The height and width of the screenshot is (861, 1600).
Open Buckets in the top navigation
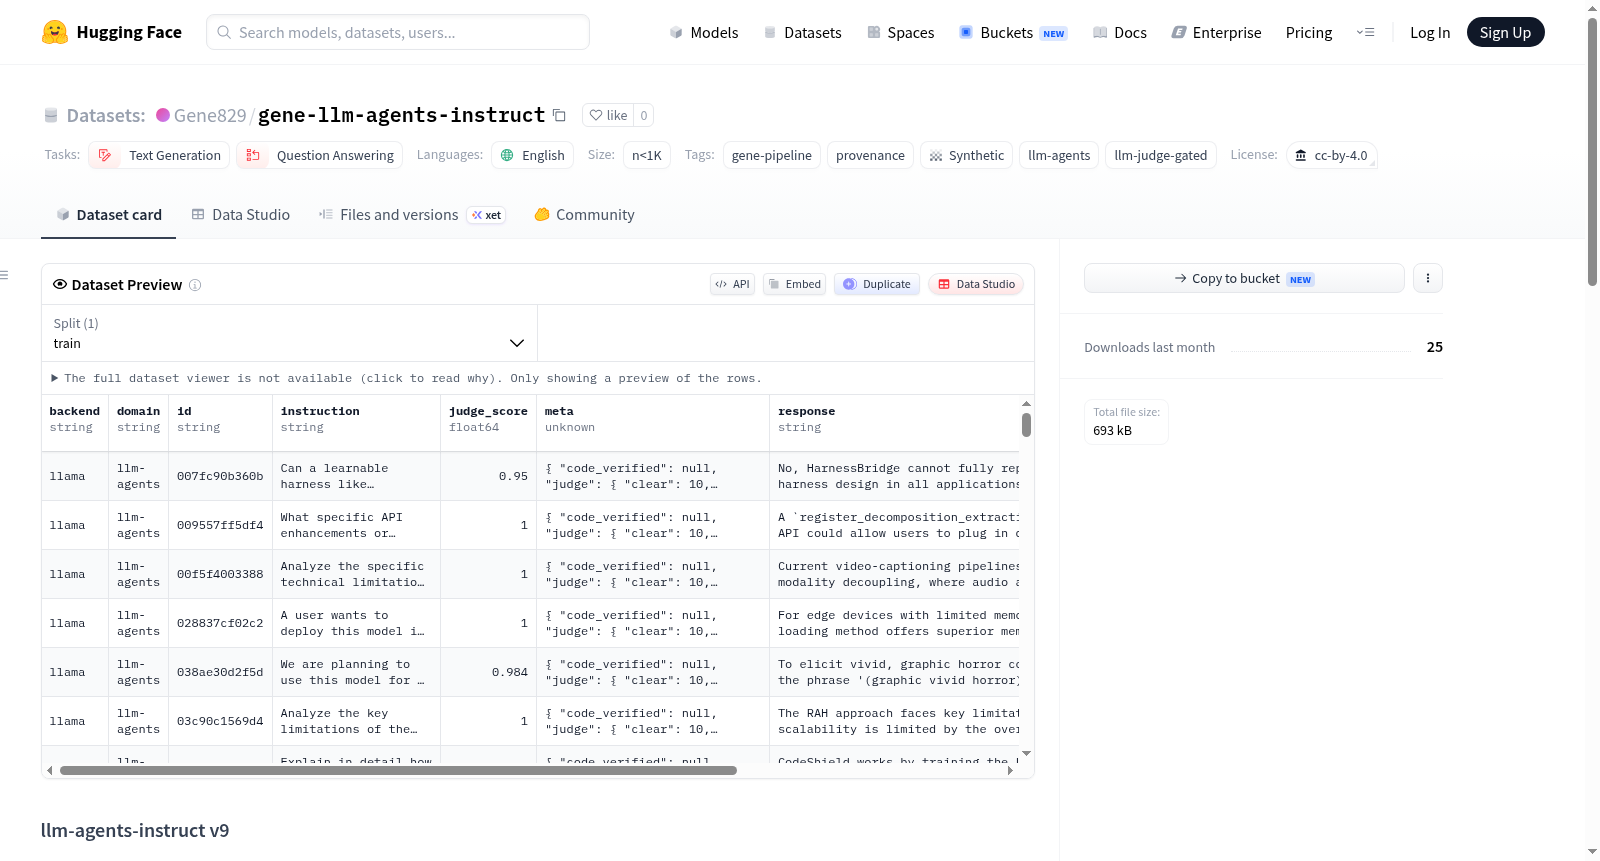tap(1013, 32)
